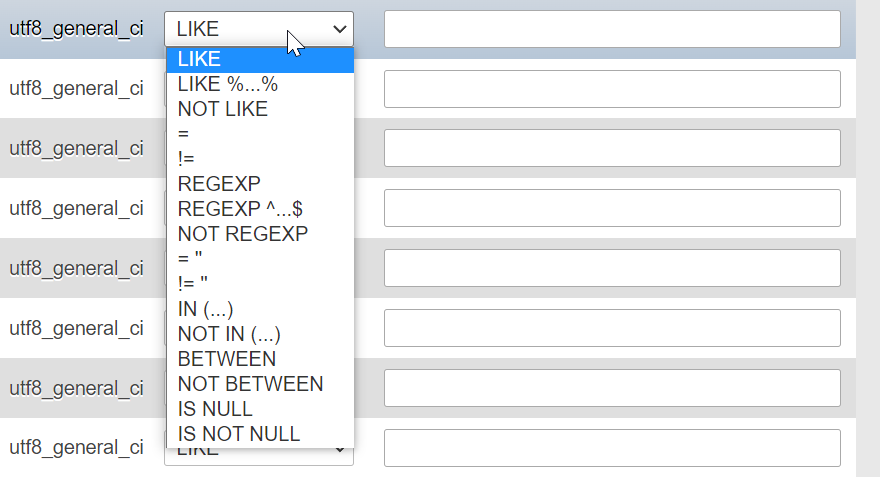Select the highlighted LIKE option
This screenshot has height=477, width=880.
tap(260, 59)
